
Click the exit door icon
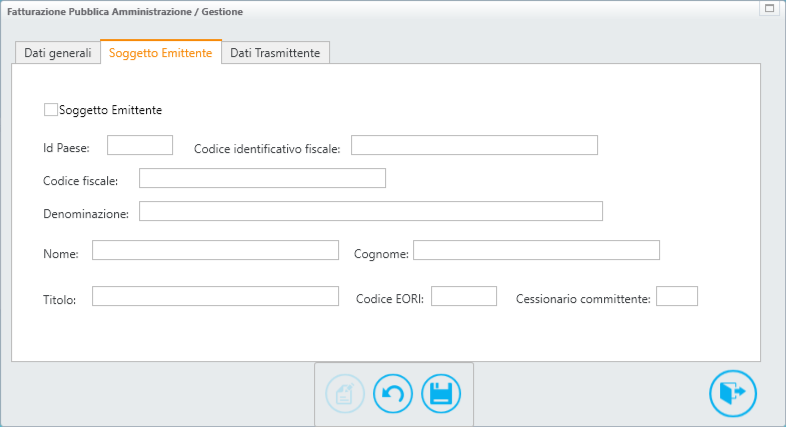[732, 393]
